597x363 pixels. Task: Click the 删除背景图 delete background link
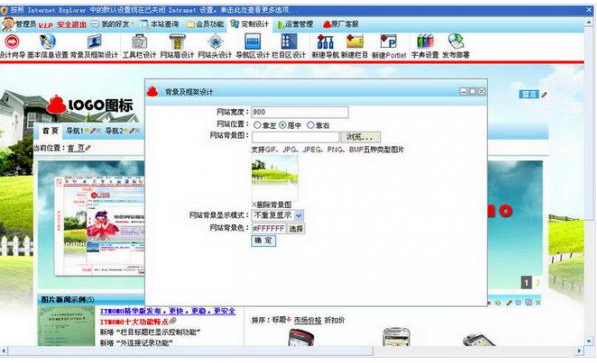point(271,205)
